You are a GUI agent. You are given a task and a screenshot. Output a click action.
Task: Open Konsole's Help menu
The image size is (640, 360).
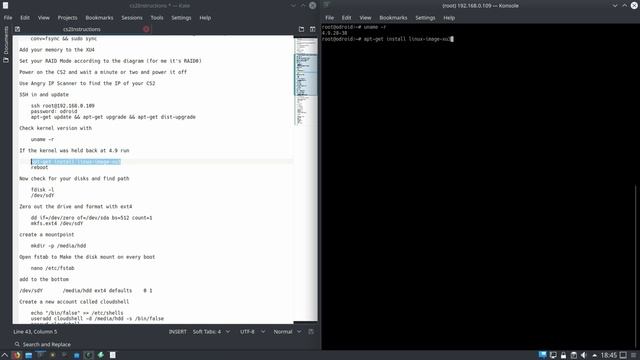click(x=449, y=18)
